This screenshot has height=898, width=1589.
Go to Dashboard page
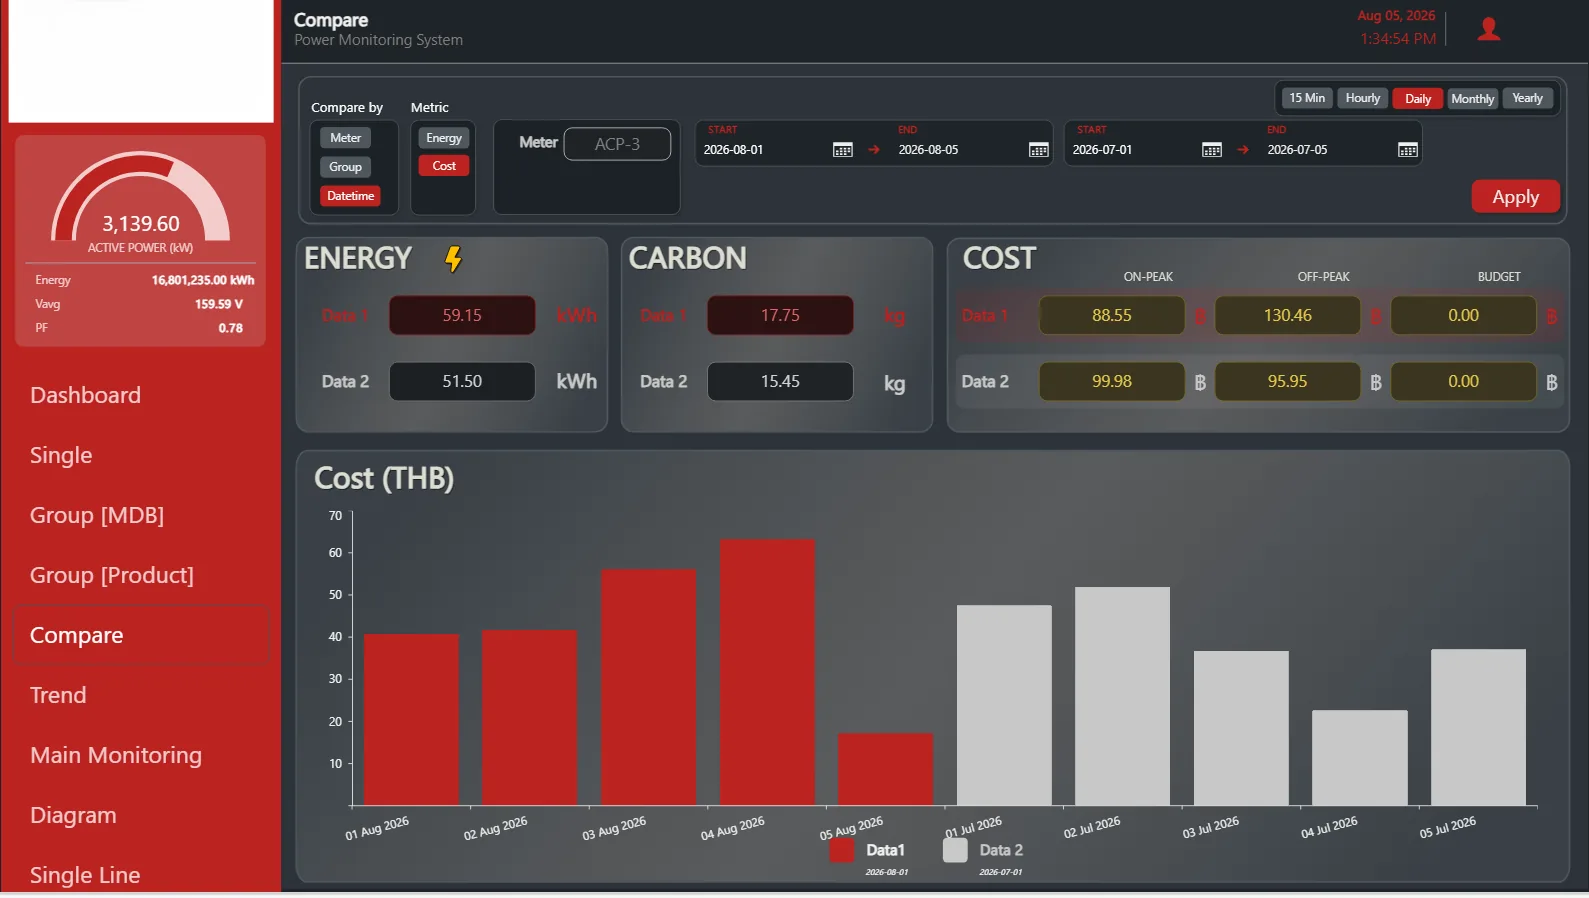pyautogui.click(x=85, y=395)
